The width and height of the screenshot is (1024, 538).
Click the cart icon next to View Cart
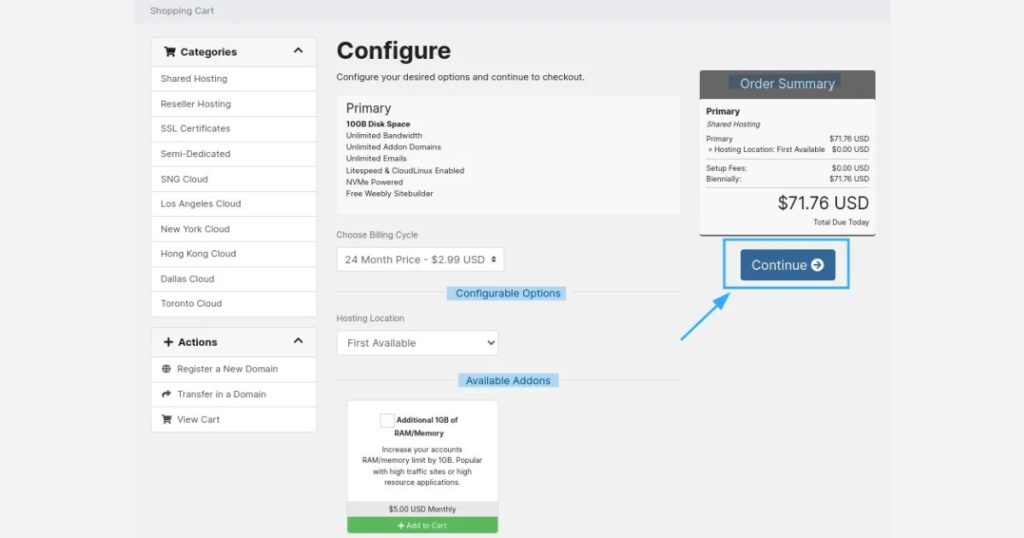point(167,419)
